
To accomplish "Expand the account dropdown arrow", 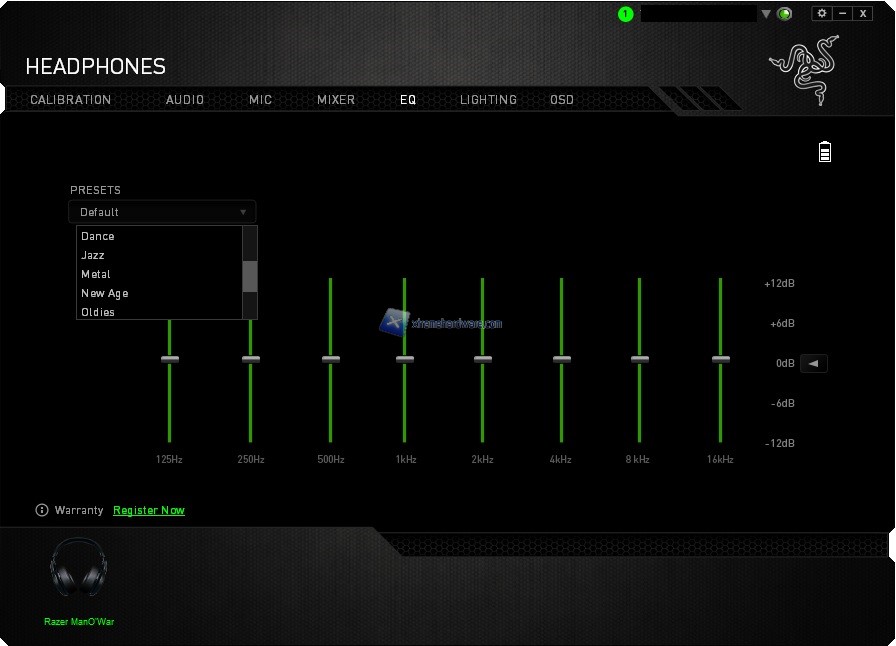I will [766, 14].
